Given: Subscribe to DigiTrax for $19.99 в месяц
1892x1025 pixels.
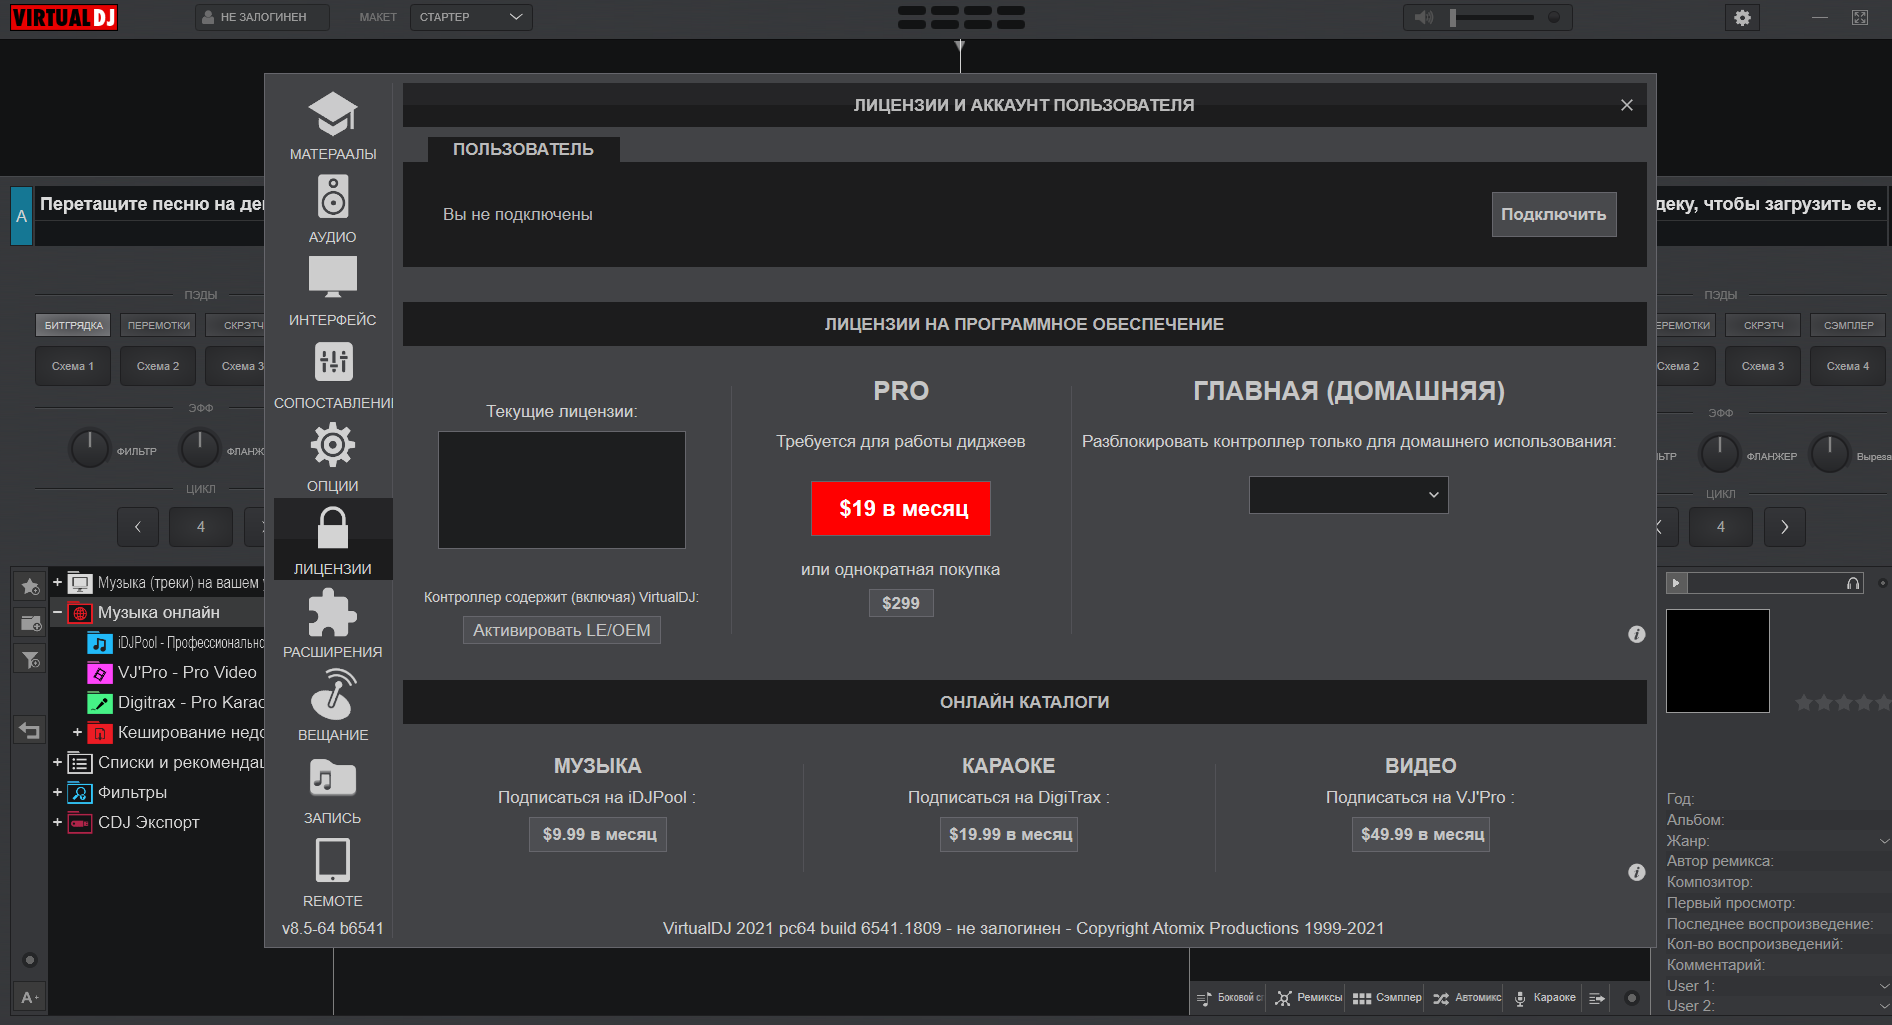Looking at the screenshot, I should [x=1009, y=834].
